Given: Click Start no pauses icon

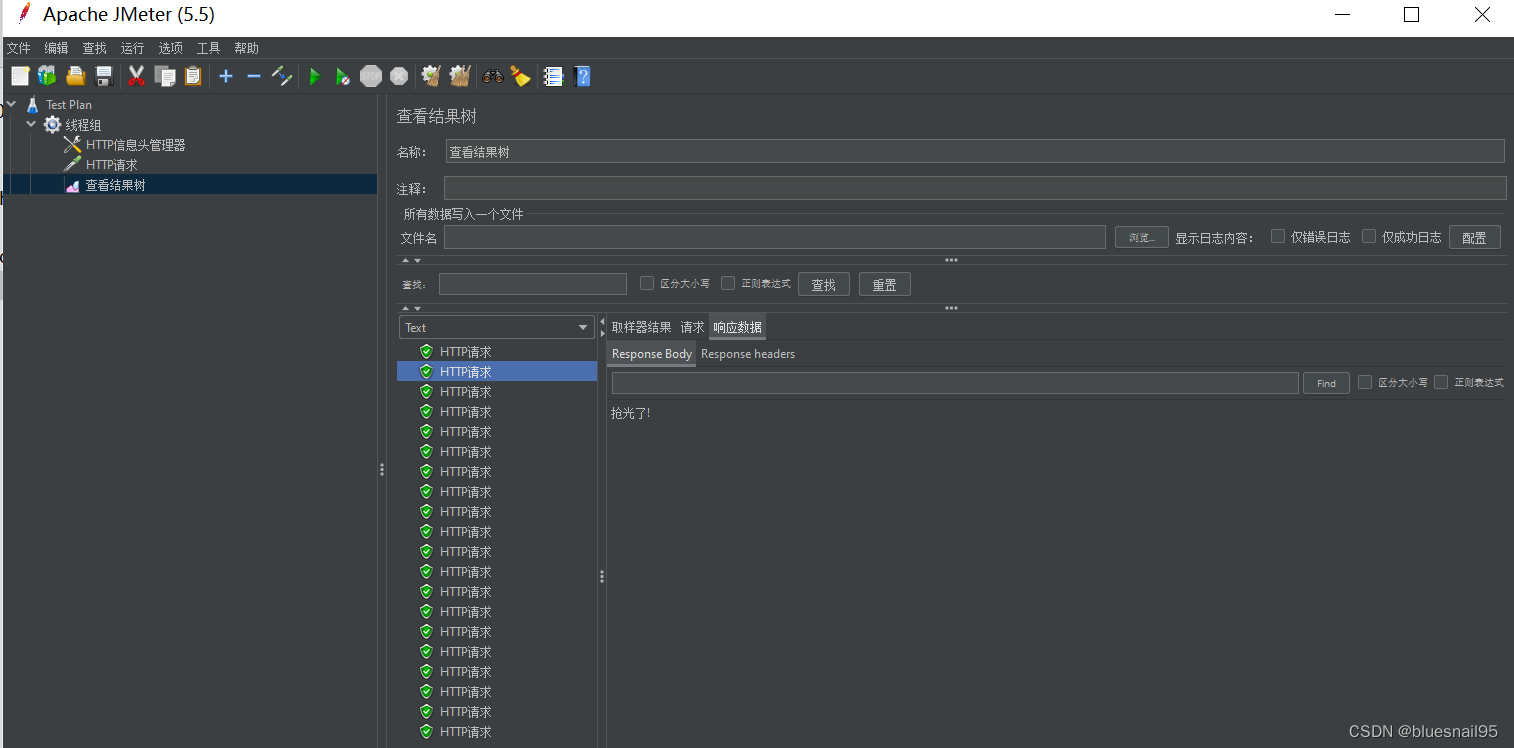Looking at the screenshot, I should pyautogui.click(x=343, y=76).
